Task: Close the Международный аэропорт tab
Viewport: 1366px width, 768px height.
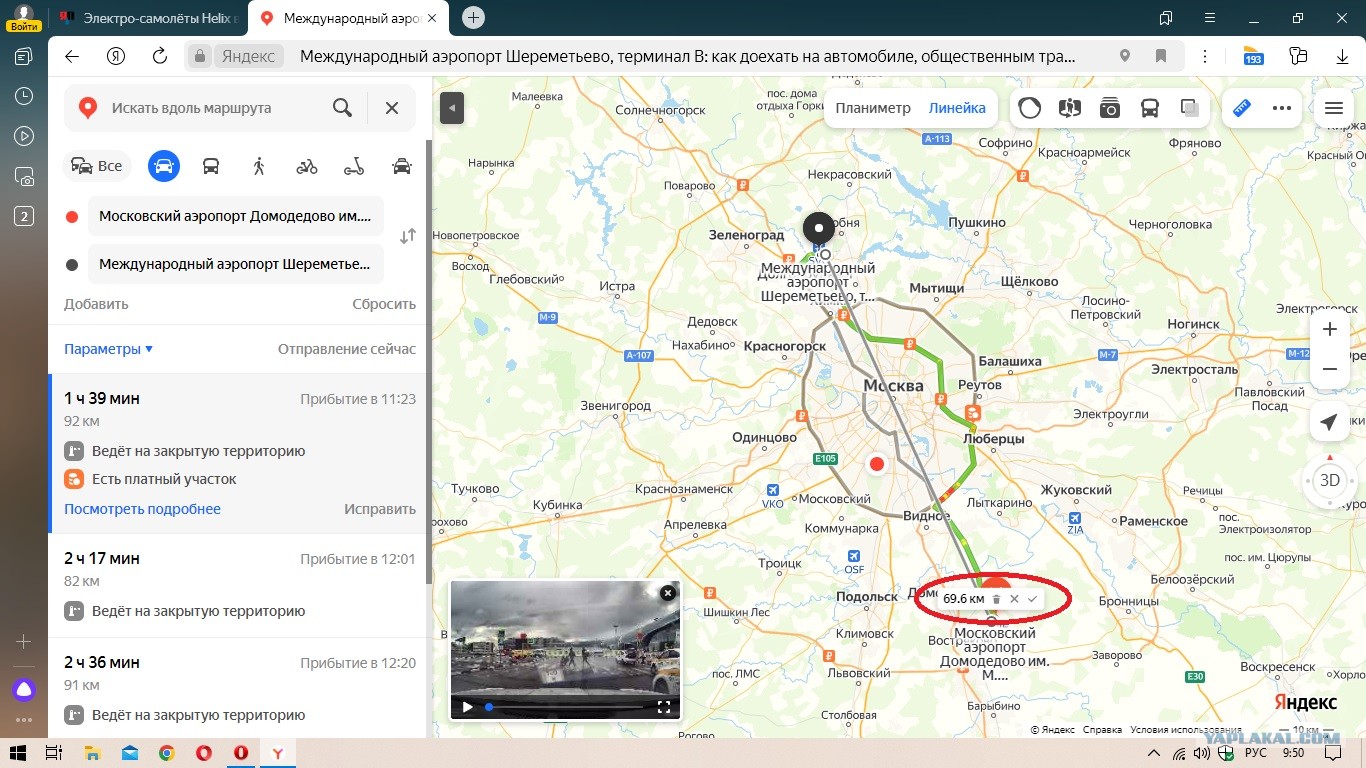Action: (x=432, y=18)
